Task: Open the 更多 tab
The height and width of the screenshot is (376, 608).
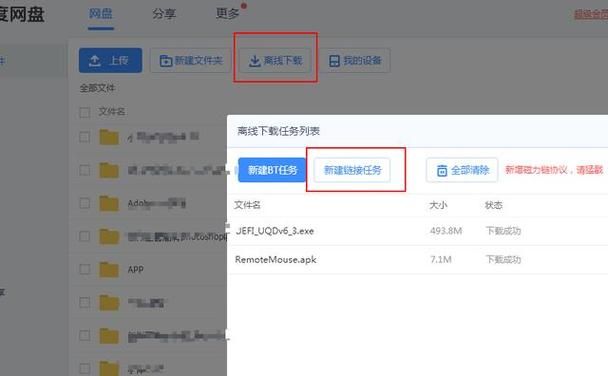Action: pos(228,14)
